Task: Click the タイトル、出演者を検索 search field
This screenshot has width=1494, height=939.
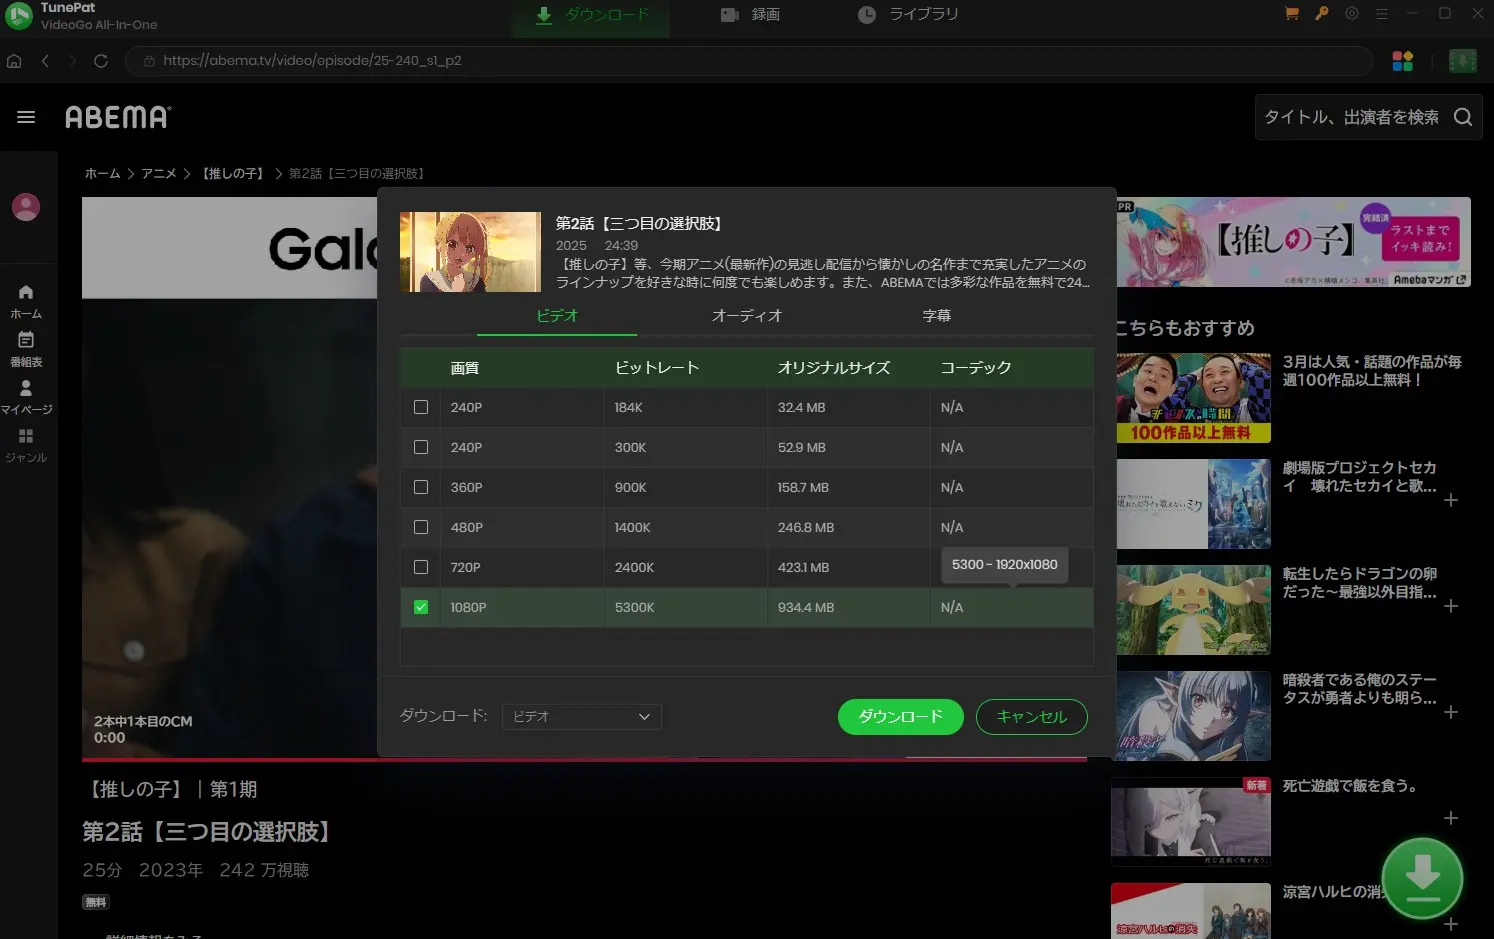Action: coord(1350,117)
